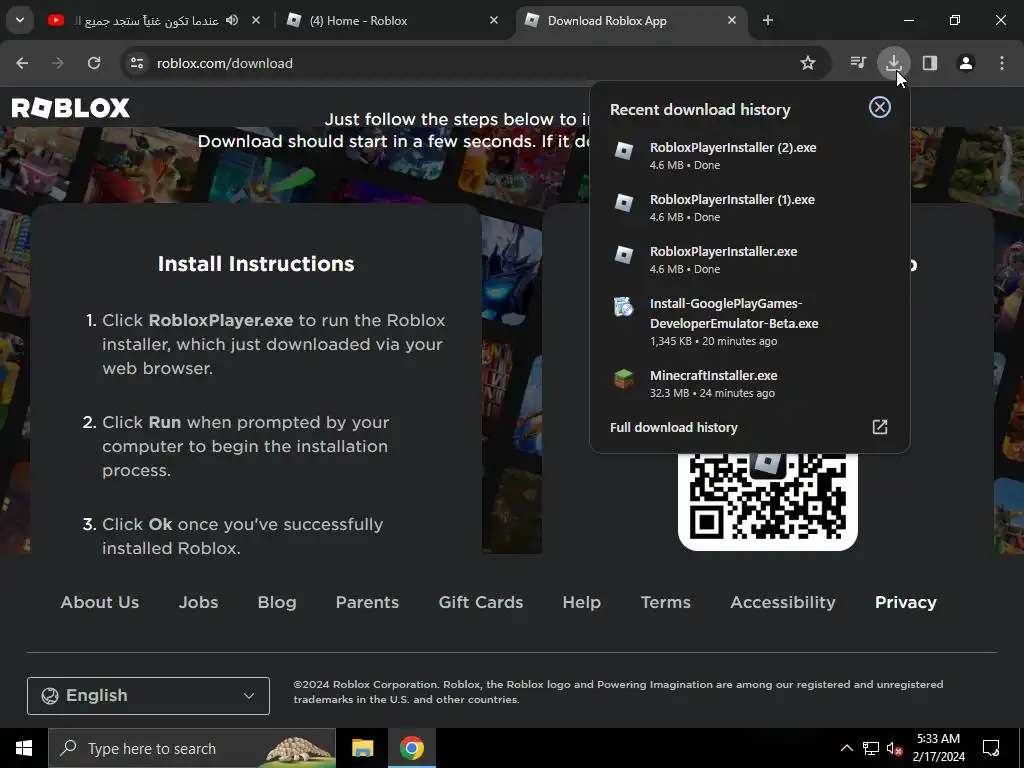Open Full download history link
Image resolution: width=1024 pixels, height=768 pixels.
tap(673, 428)
